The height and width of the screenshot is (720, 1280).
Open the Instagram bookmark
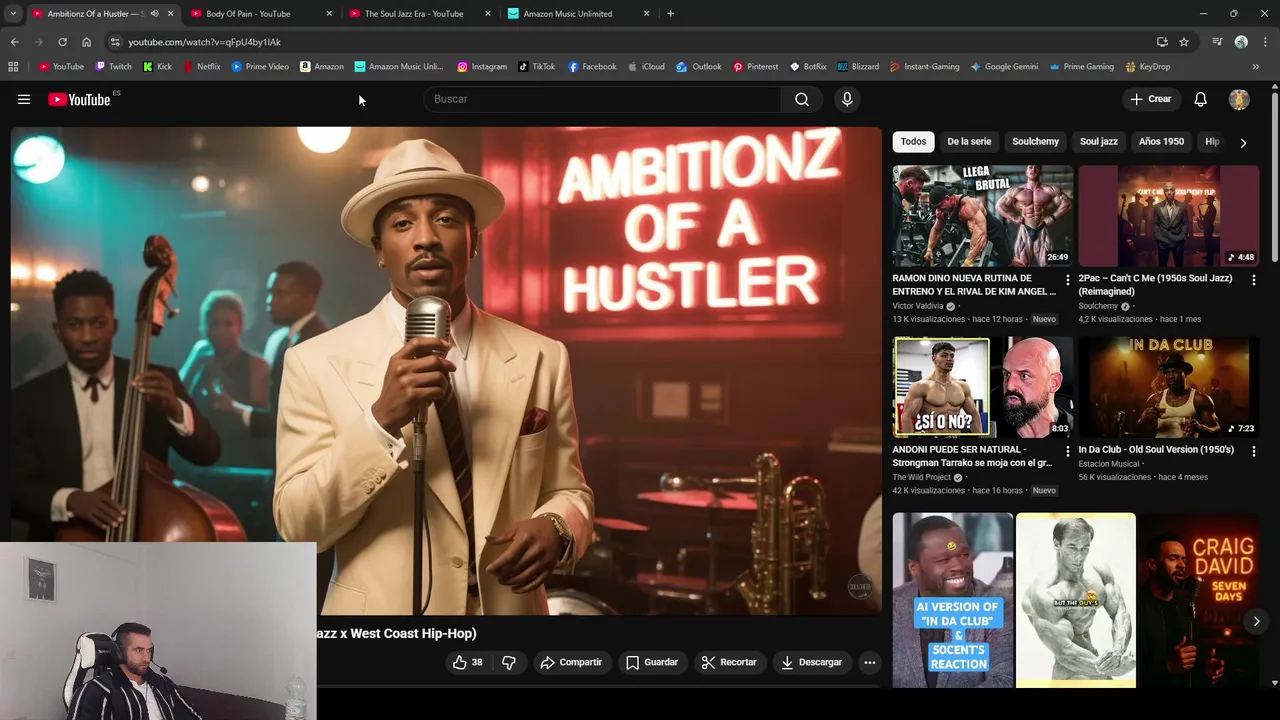pyautogui.click(x=482, y=67)
